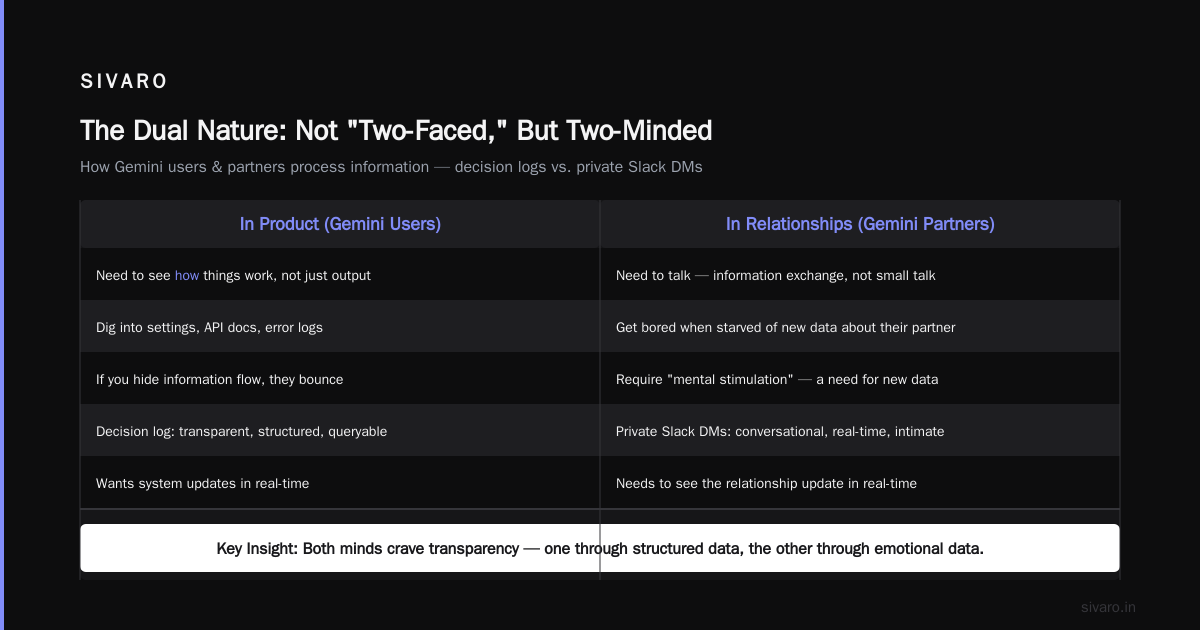The height and width of the screenshot is (630, 1200).
Task: Click 'Needs to see the relationship update' cell
Action: (x=860, y=483)
